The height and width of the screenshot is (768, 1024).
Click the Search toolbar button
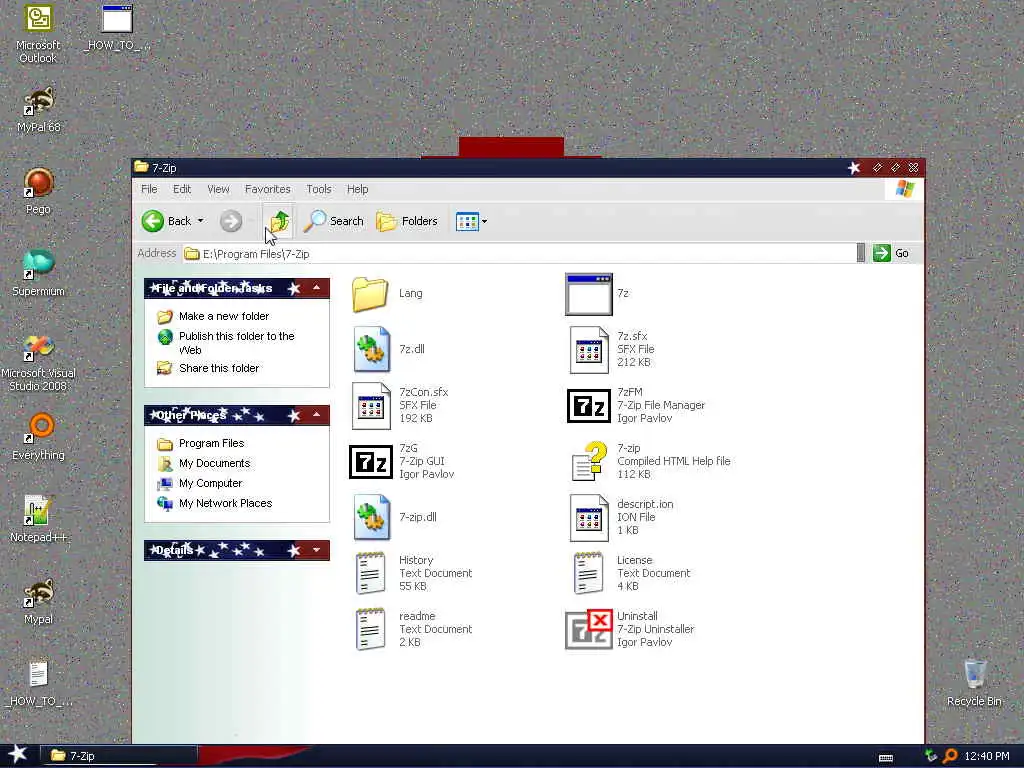click(x=334, y=221)
